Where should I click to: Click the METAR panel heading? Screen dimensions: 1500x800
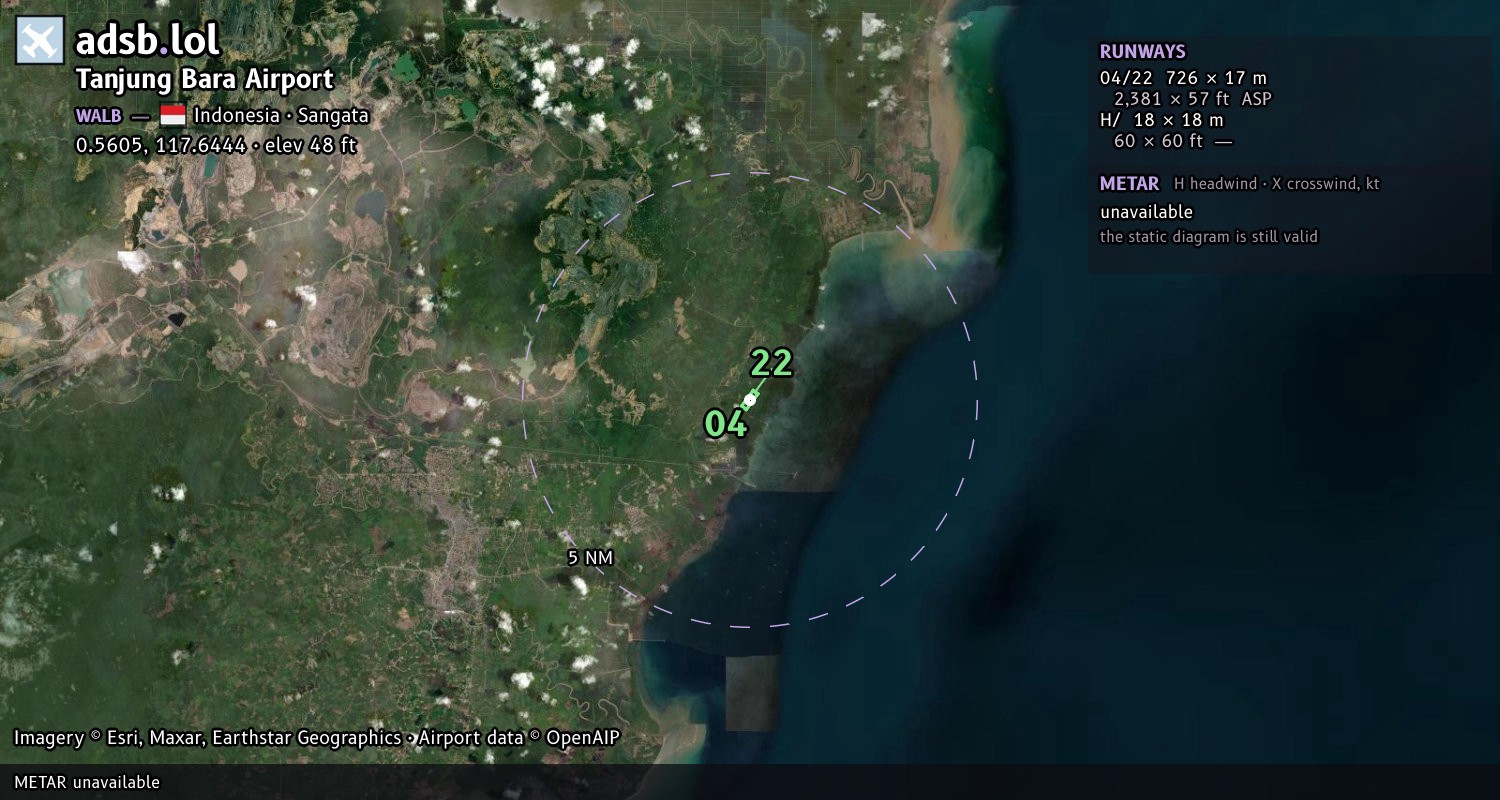(x=1129, y=184)
